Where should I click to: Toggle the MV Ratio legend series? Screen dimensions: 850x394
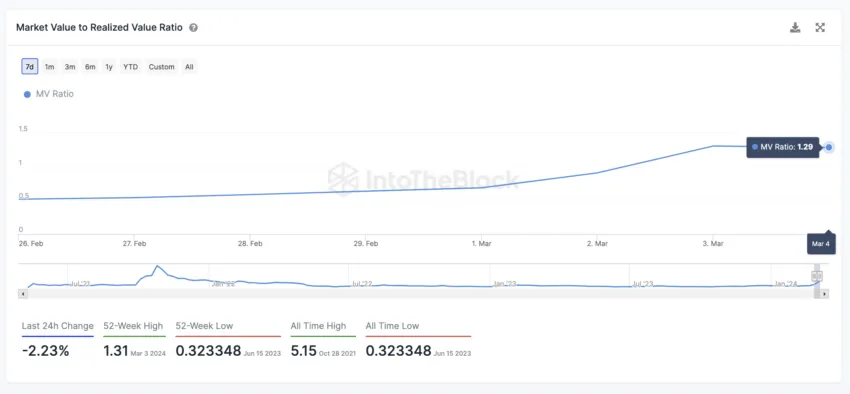(x=48, y=94)
